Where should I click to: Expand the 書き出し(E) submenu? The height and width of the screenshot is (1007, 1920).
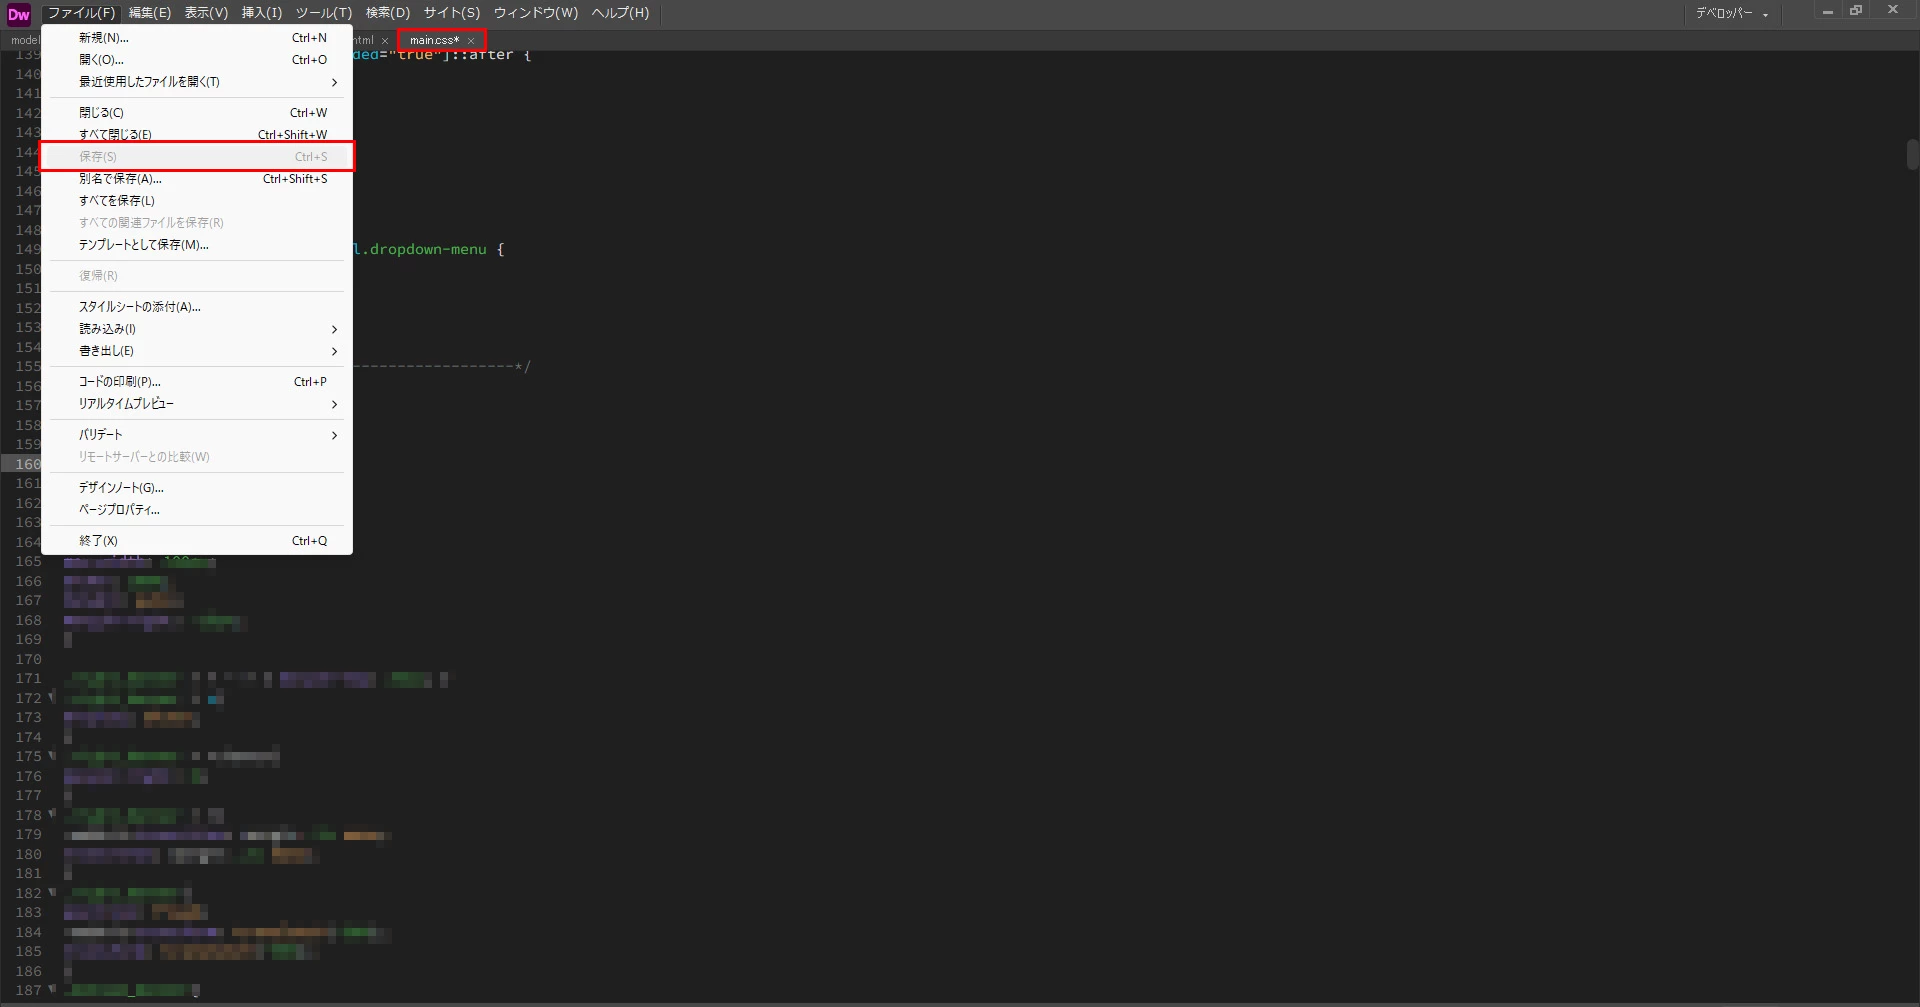click(197, 351)
